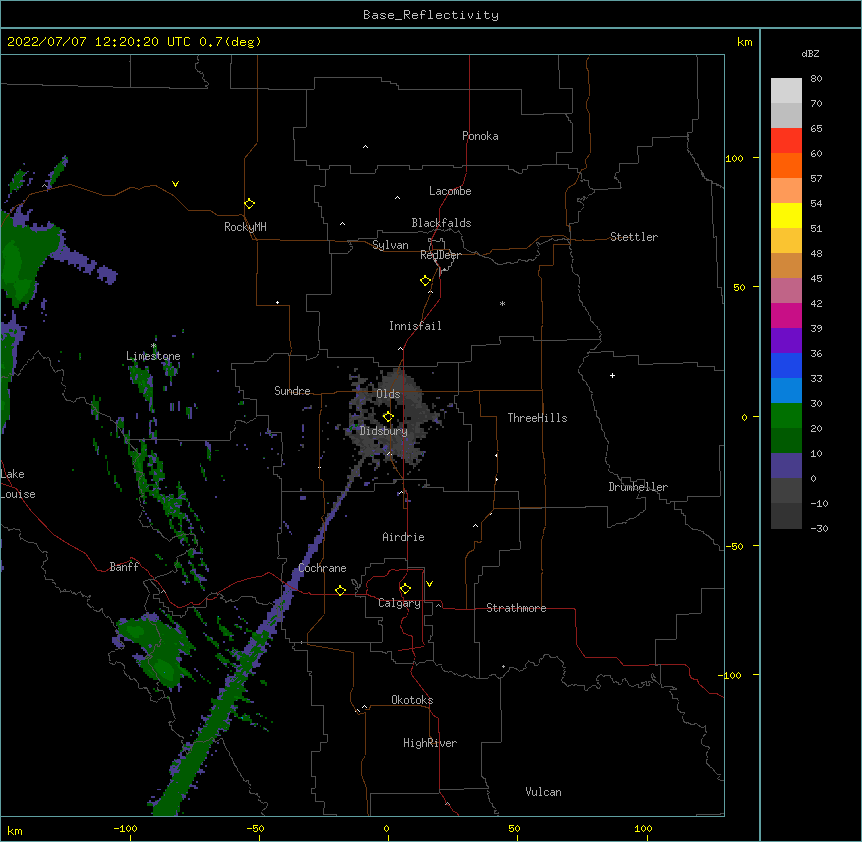Viewport: 862px width, 842px height.
Task: Select the yellow diamond marker below Cochrane label
Action: pos(340,590)
